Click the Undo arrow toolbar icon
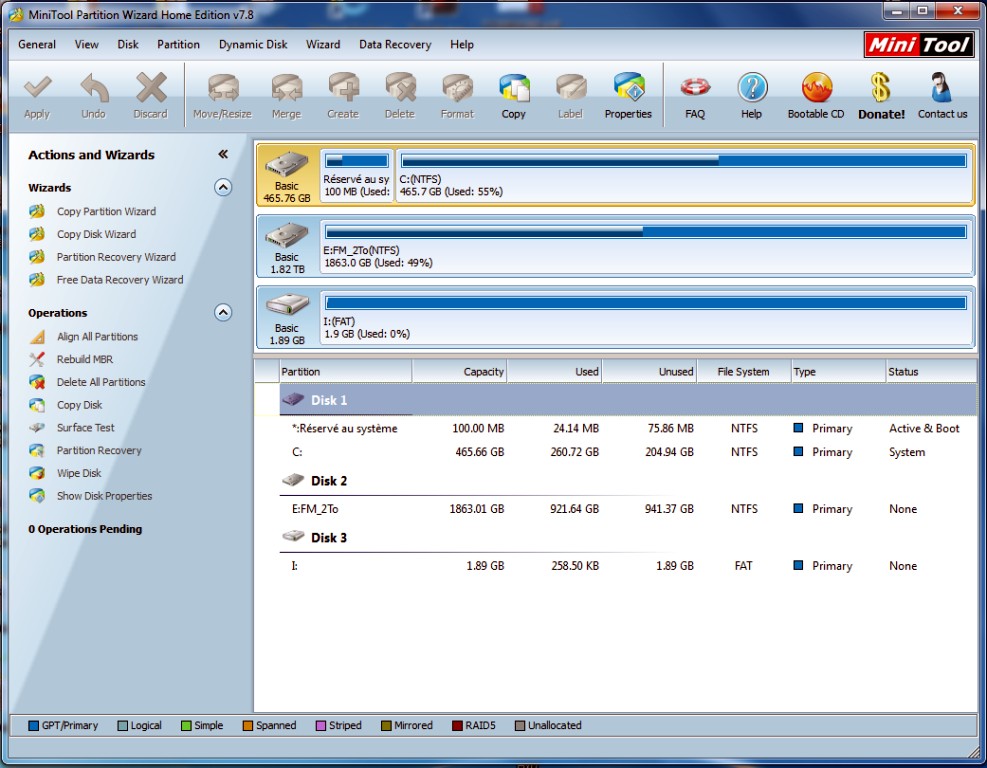The image size is (987, 768). coord(94,88)
